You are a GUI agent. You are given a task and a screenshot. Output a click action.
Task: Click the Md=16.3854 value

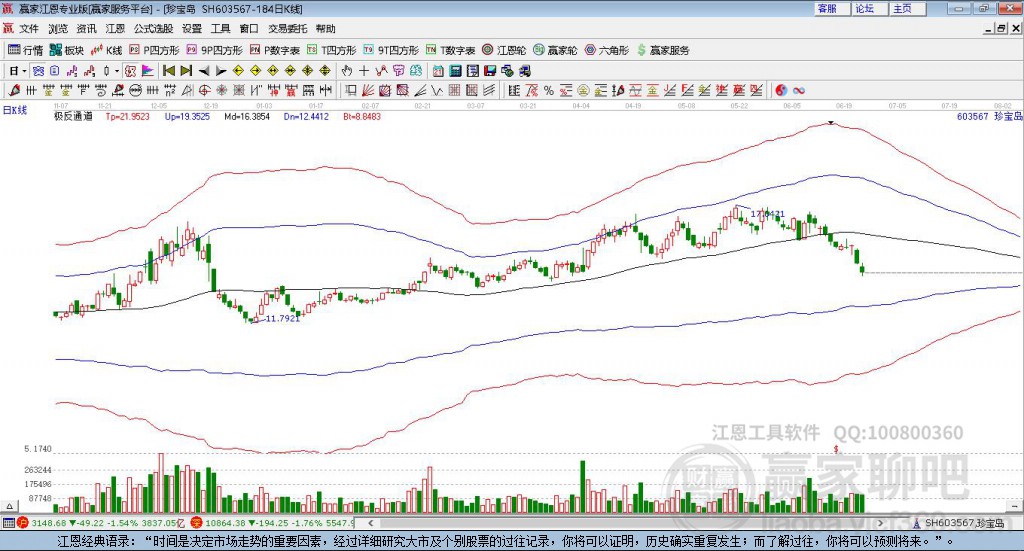click(247, 116)
